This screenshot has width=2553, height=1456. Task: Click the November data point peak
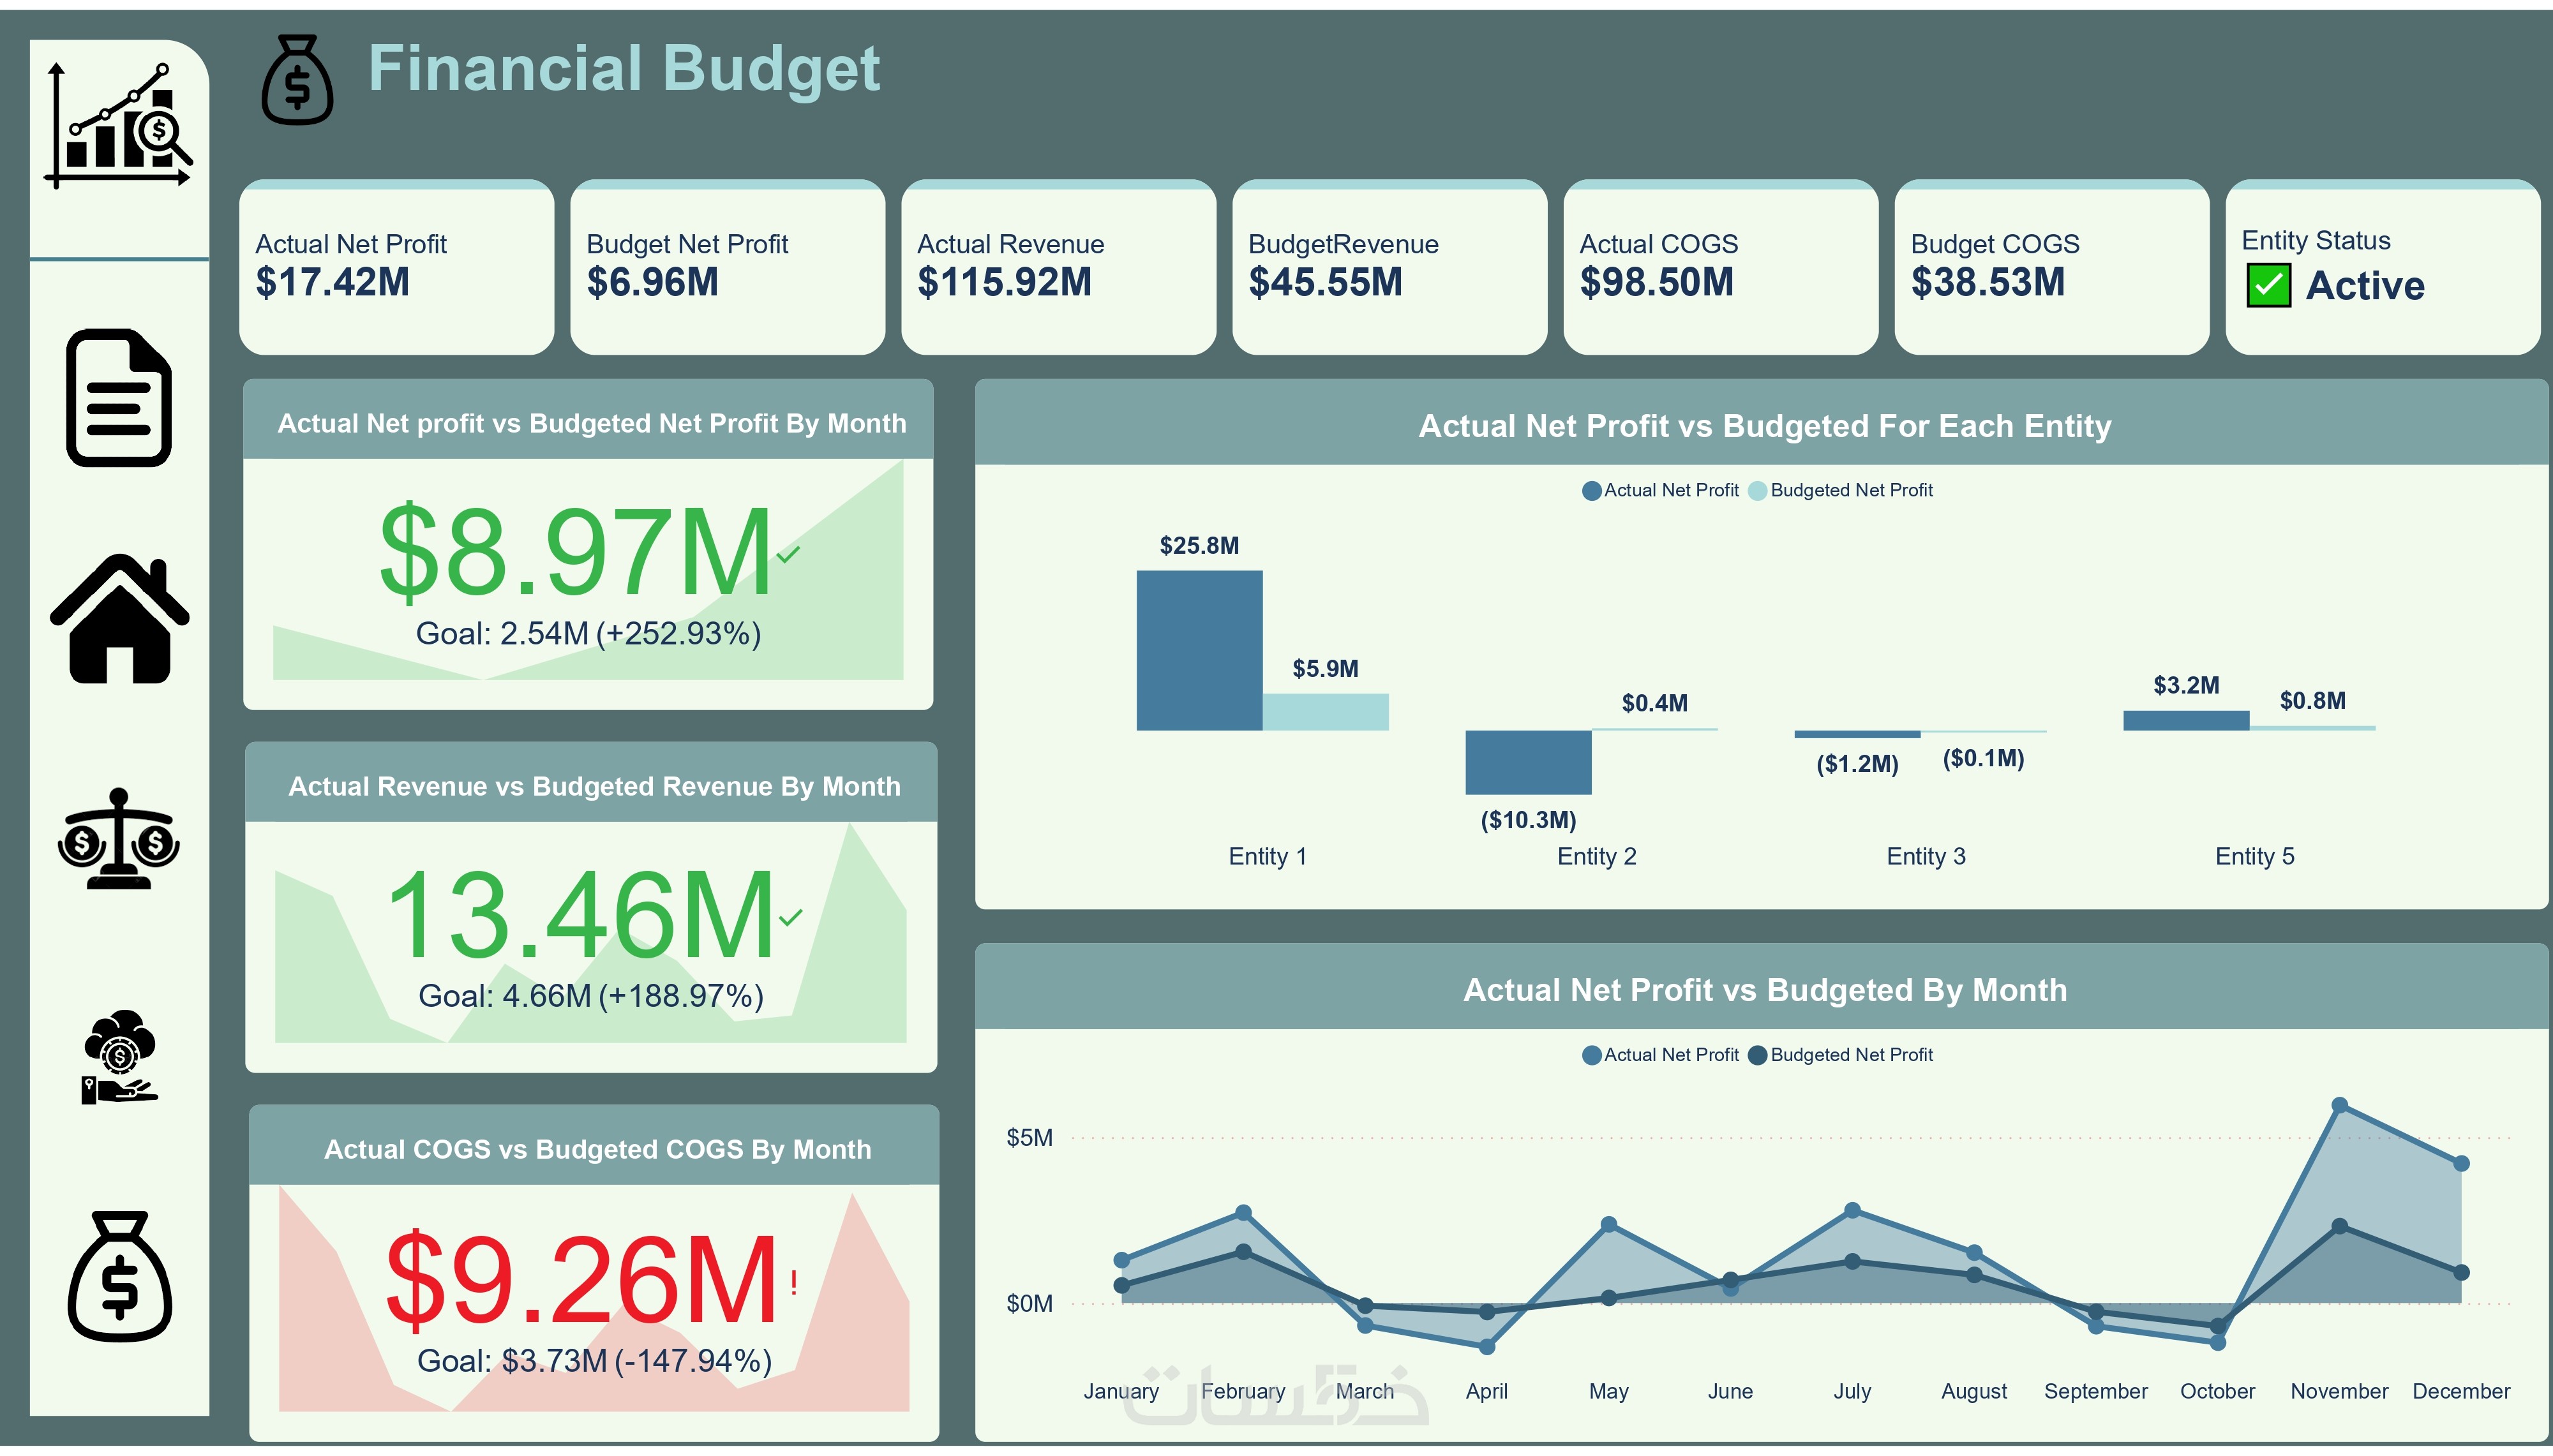tap(2339, 1105)
